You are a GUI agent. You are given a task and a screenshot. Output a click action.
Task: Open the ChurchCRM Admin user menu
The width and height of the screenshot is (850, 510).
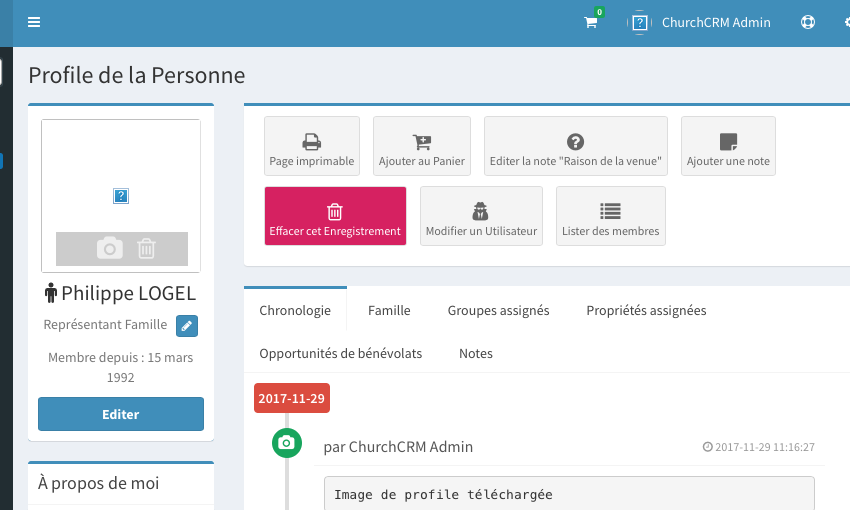(x=699, y=22)
